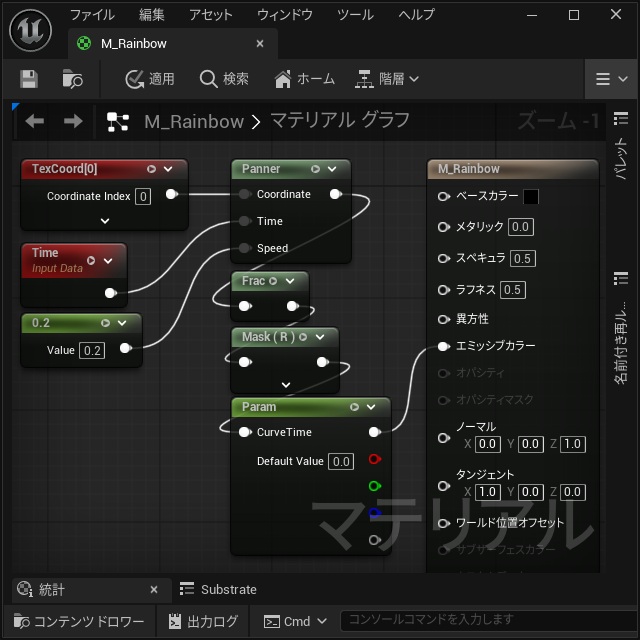Click マテリアル グラフ breadcrumb

[x=340, y=121]
